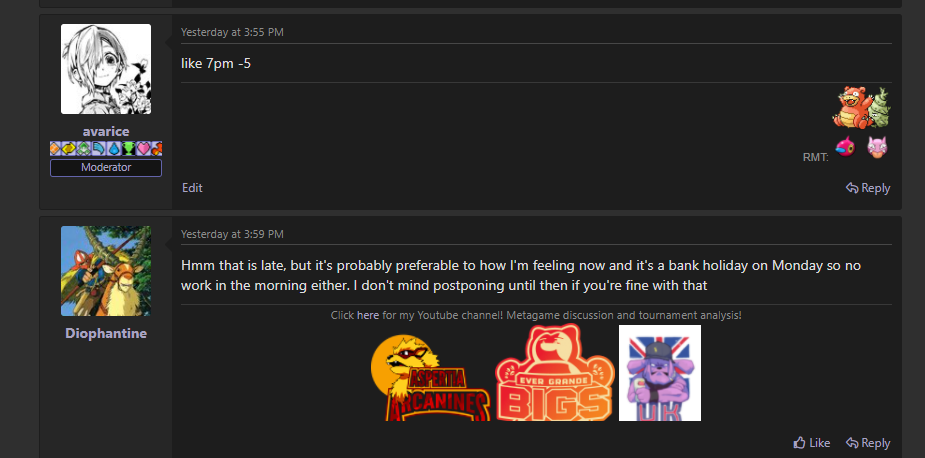Follow the 'here' Youtube channel link

click(x=368, y=315)
